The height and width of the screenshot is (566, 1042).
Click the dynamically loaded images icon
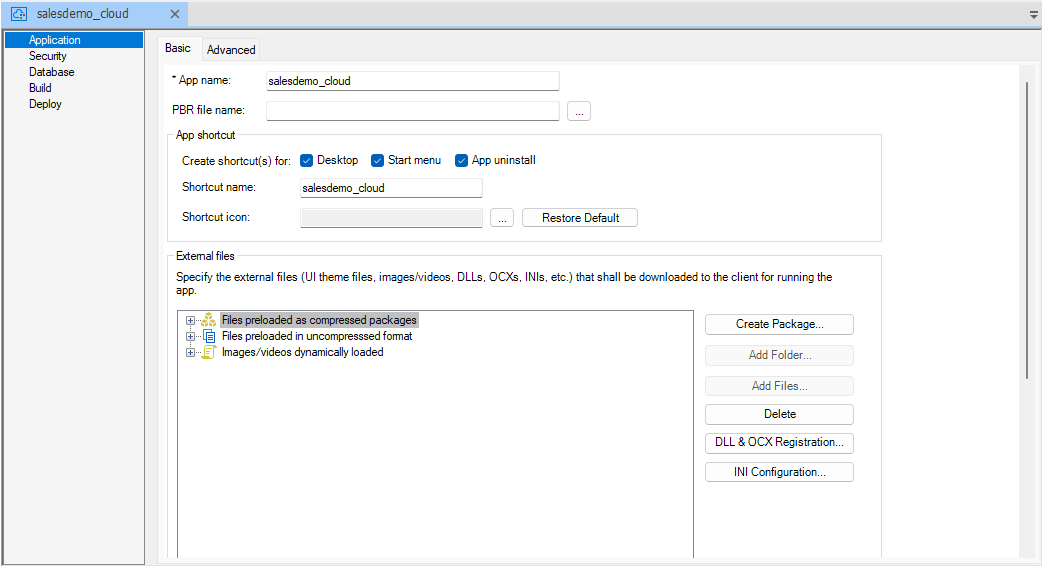[x=209, y=353]
